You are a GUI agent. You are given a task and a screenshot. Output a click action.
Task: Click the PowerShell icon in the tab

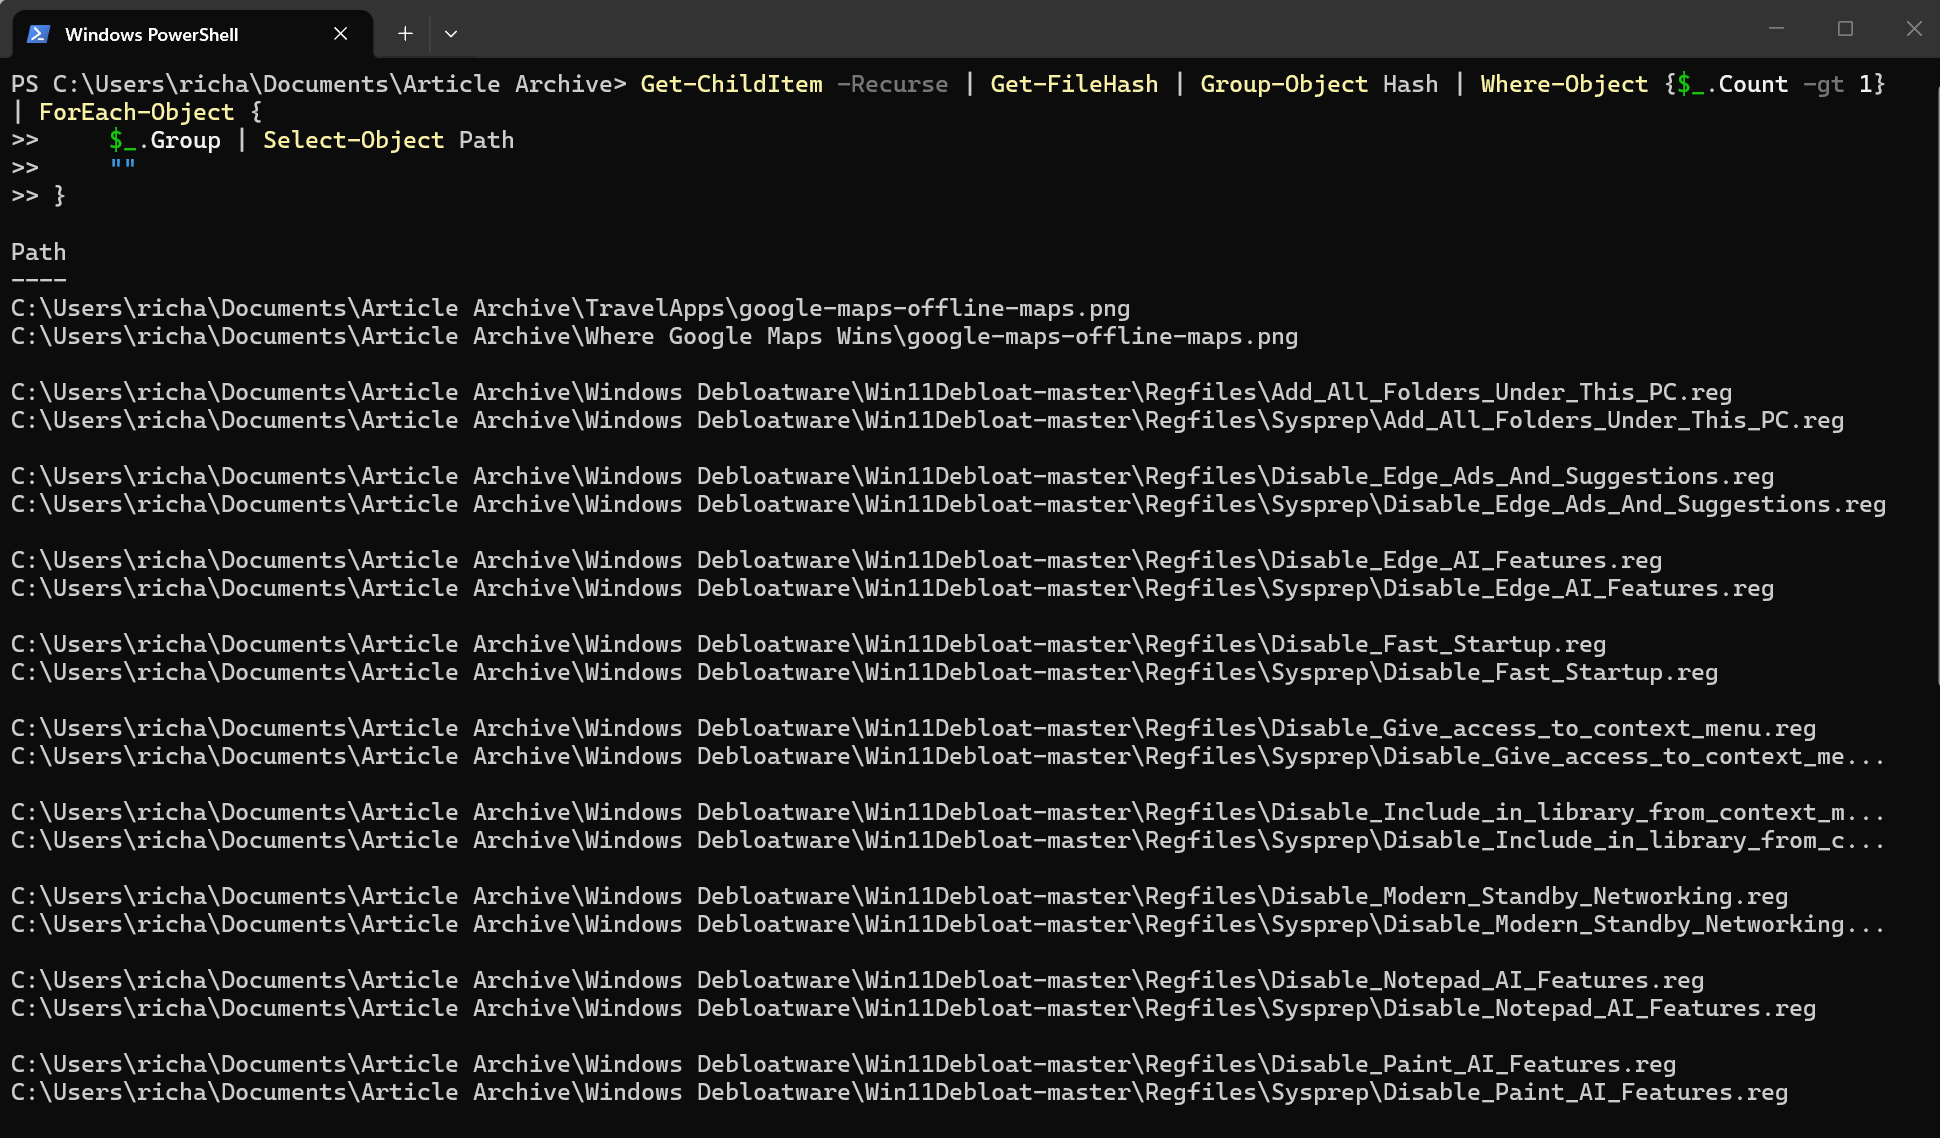pyautogui.click(x=38, y=34)
